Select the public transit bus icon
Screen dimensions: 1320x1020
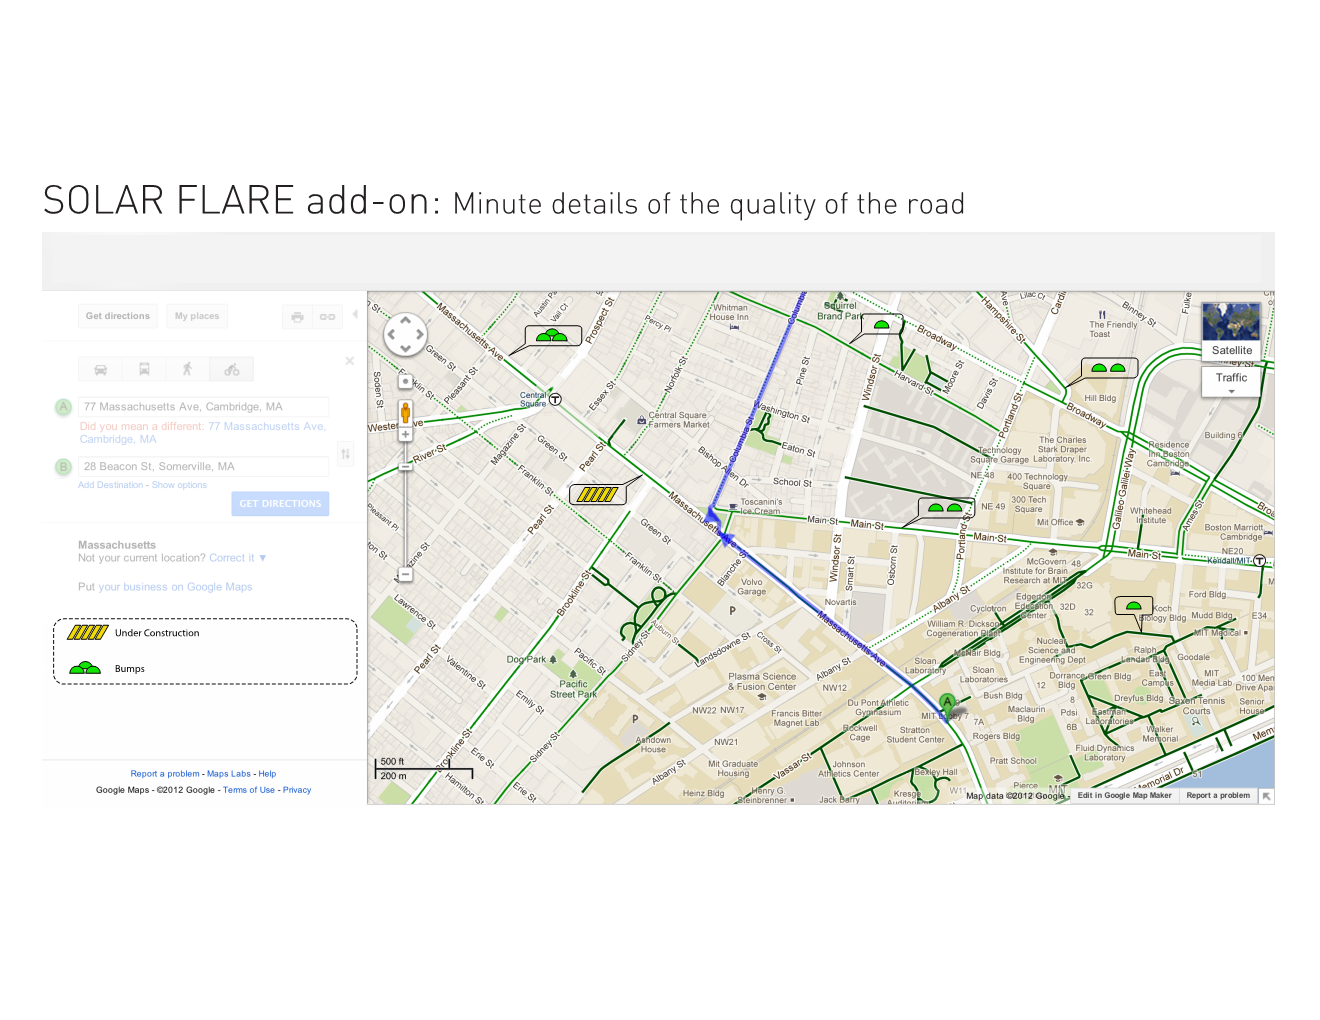tap(144, 369)
